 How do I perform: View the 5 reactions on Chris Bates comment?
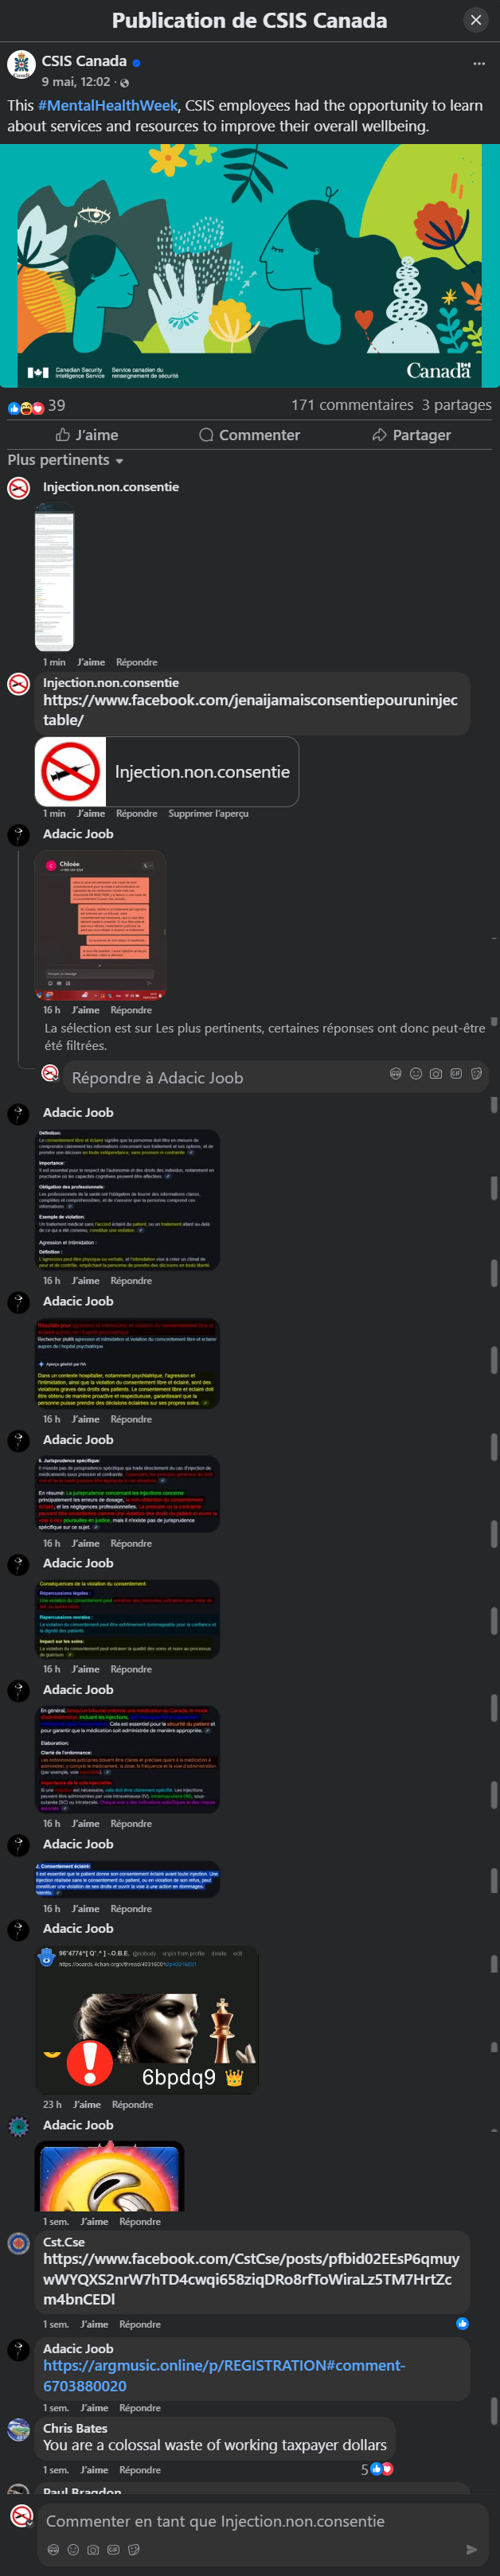pyautogui.click(x=377, y=2469)
